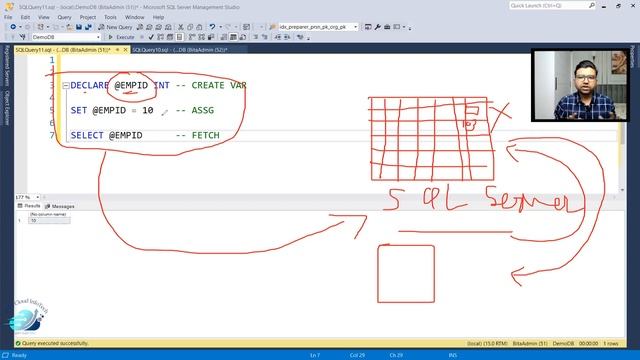Switch to the Messages tab
This screenshot has width=640, height=360.
coord(60,207)
